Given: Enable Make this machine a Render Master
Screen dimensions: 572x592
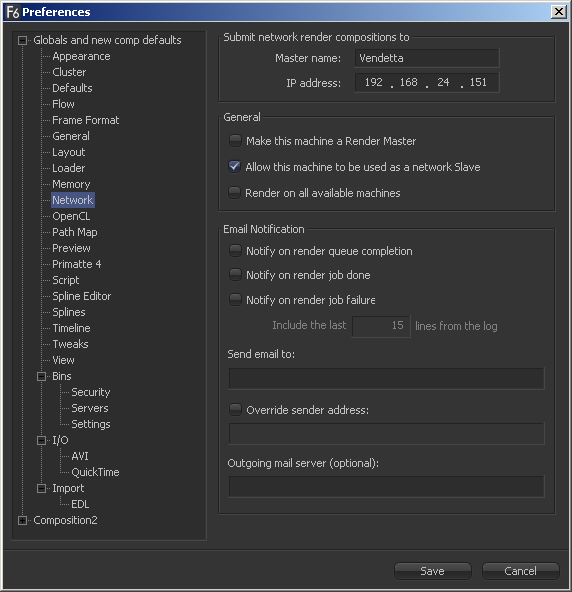Looking at the screenshot, I should point(235,141).
